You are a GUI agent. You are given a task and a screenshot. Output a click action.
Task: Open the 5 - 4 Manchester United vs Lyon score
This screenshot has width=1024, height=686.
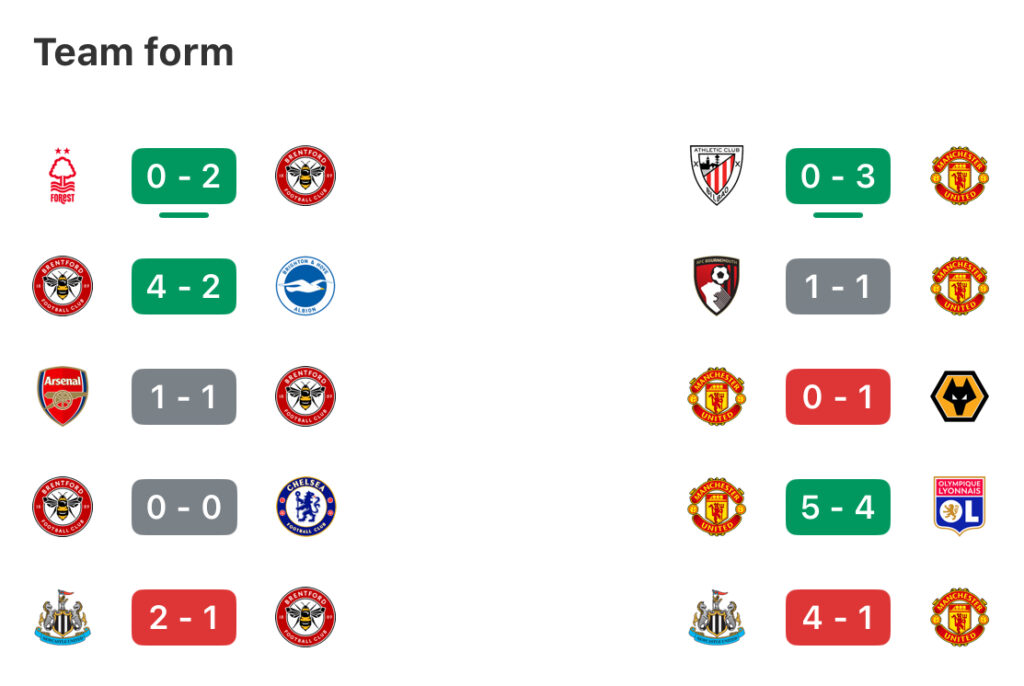pyautogui.click(x=838, y=507)
